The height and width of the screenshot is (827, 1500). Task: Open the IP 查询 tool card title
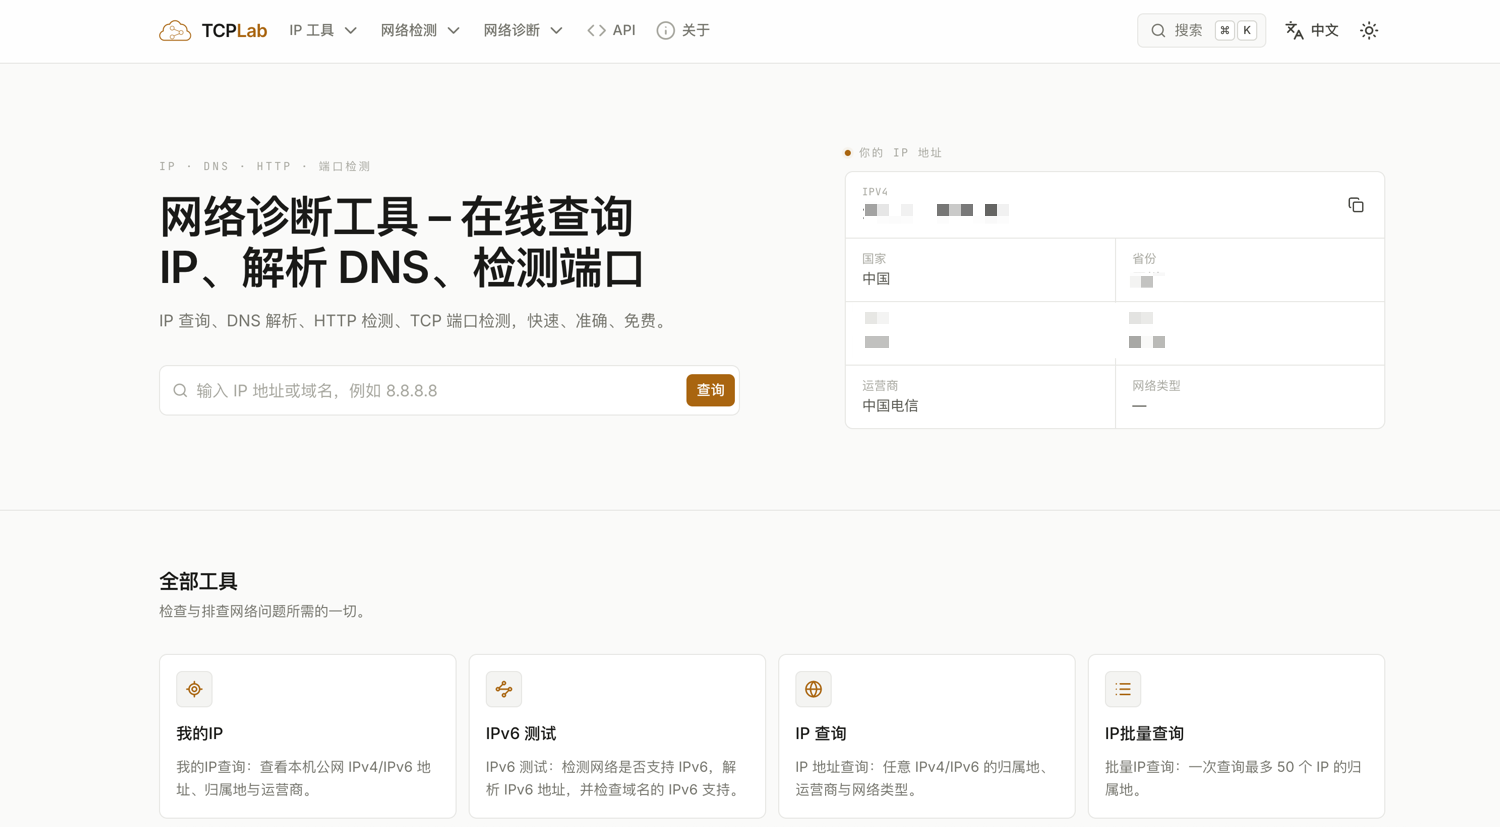[821, 734]
